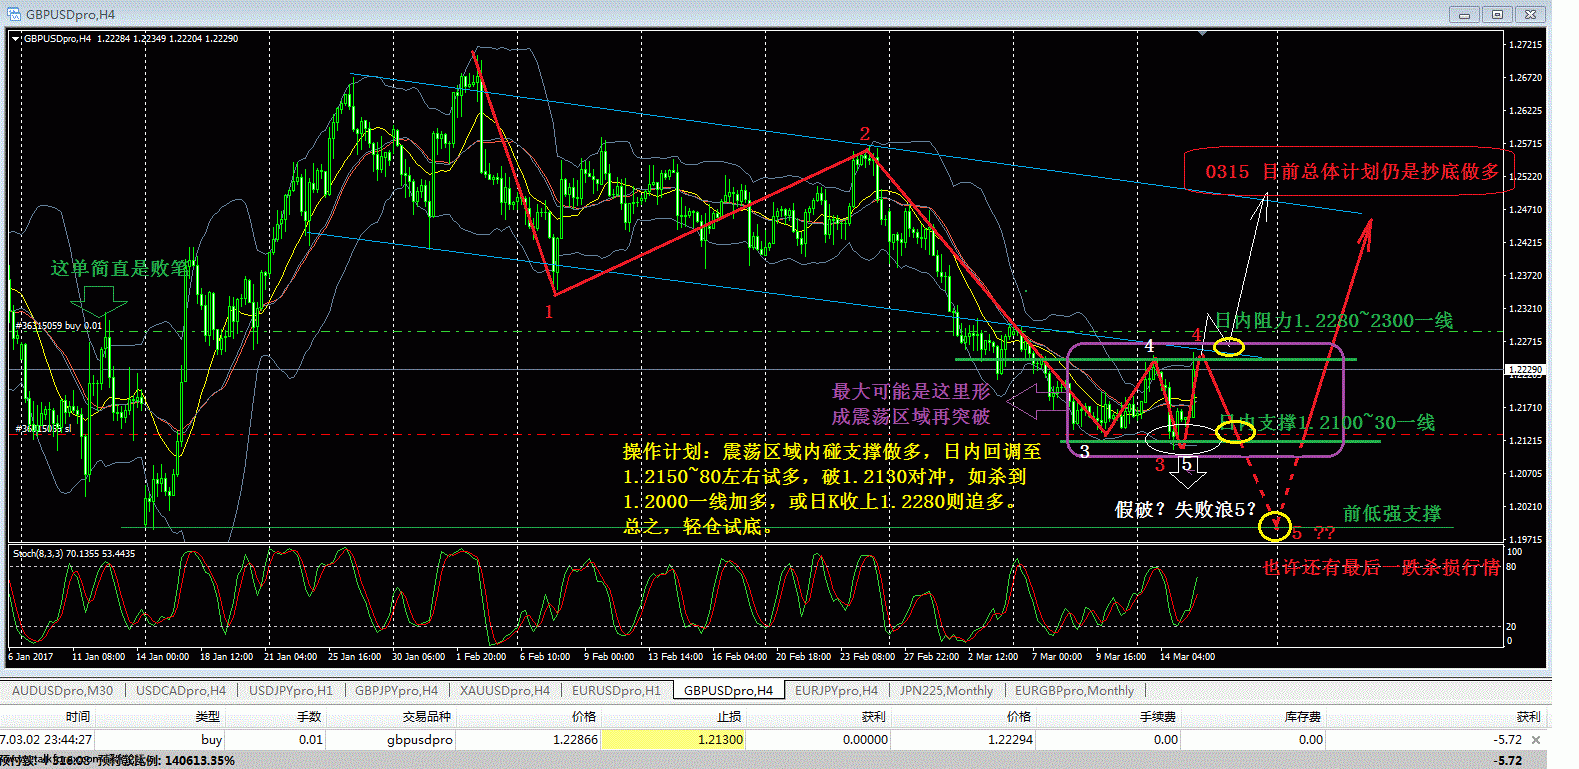Click the active GBPUSDpro,H4 chart tab
Viewport: 1579px width, 769px height.
pos(728,691)
